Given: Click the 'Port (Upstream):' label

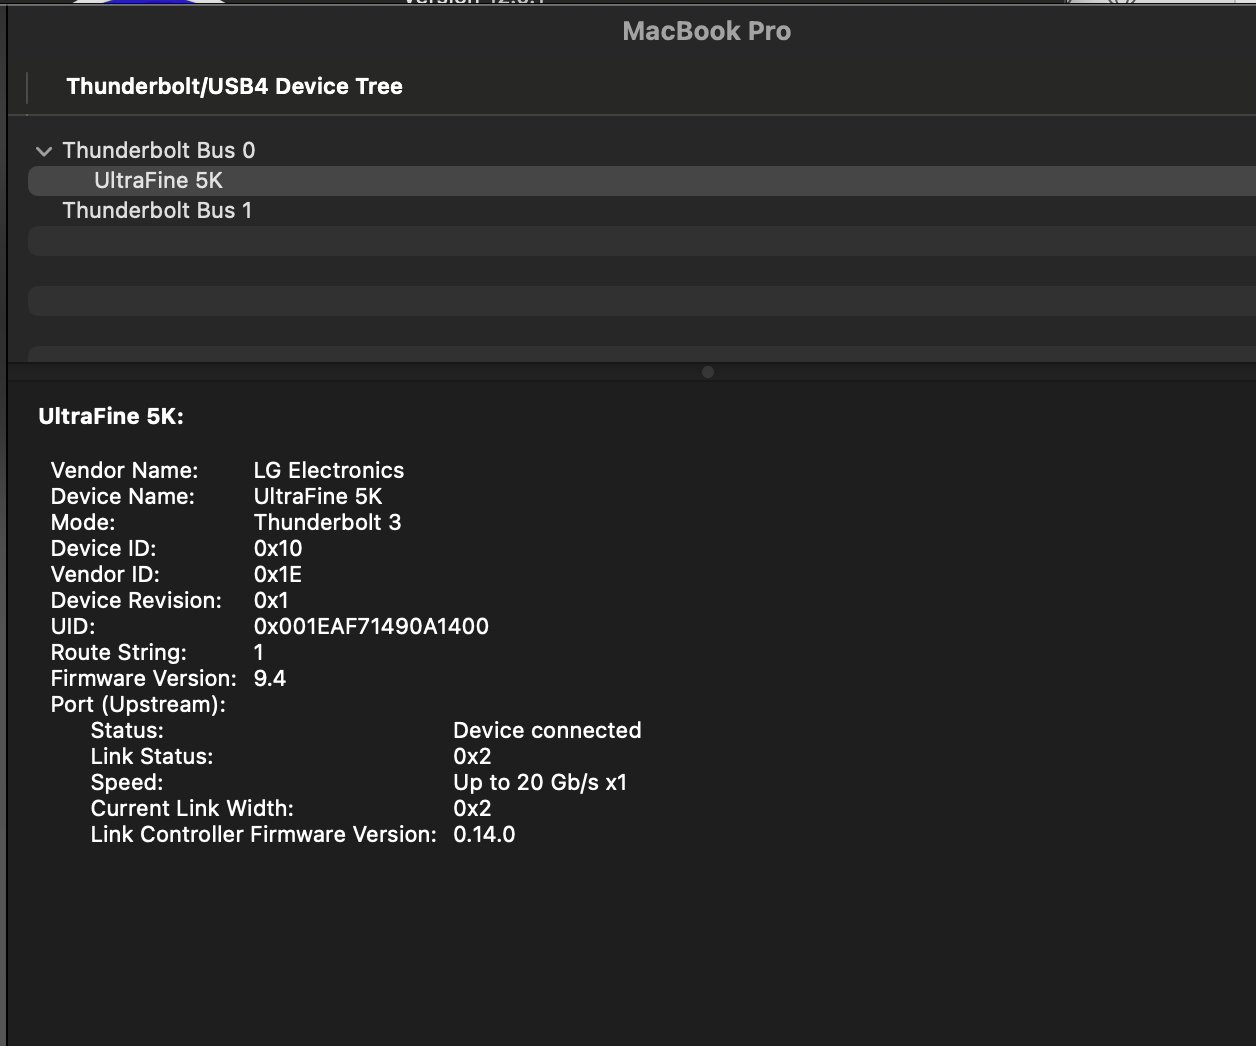Looking at the screenshot, I should coord(138,704).
